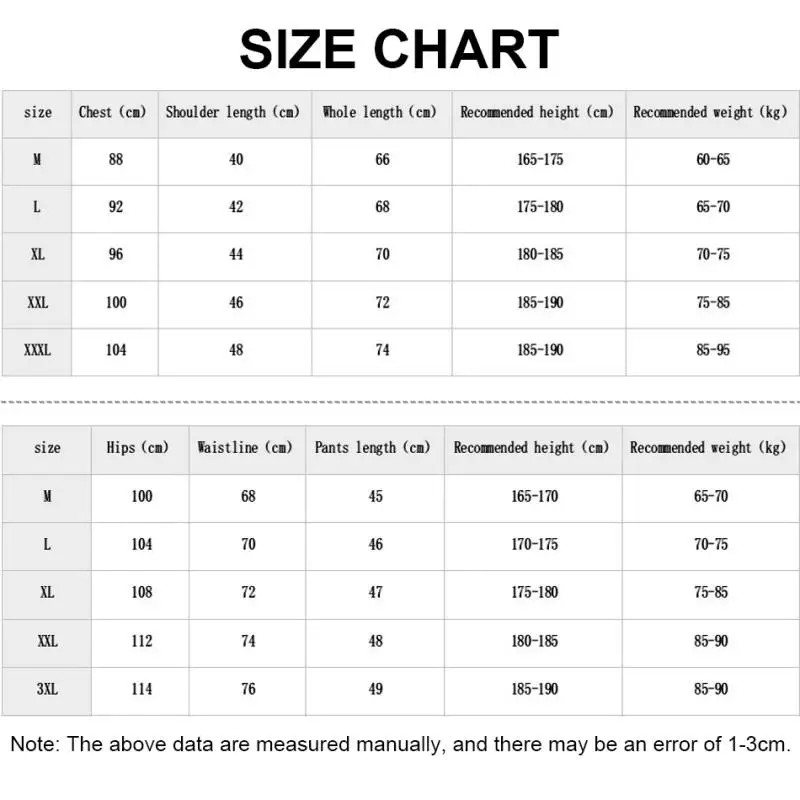Click the SIZE CHART title
Screen dimensions: 800x800
tap(399, 49)
